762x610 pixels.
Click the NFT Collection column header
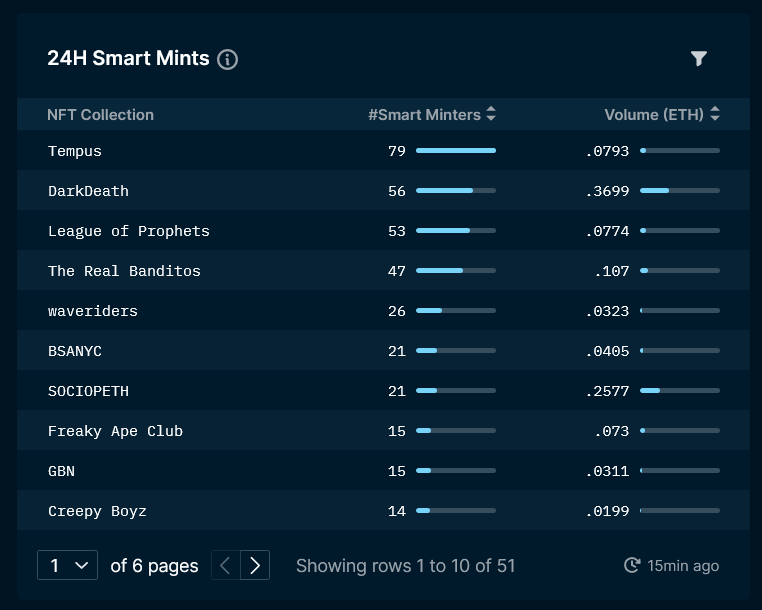[x=101, y=115]
